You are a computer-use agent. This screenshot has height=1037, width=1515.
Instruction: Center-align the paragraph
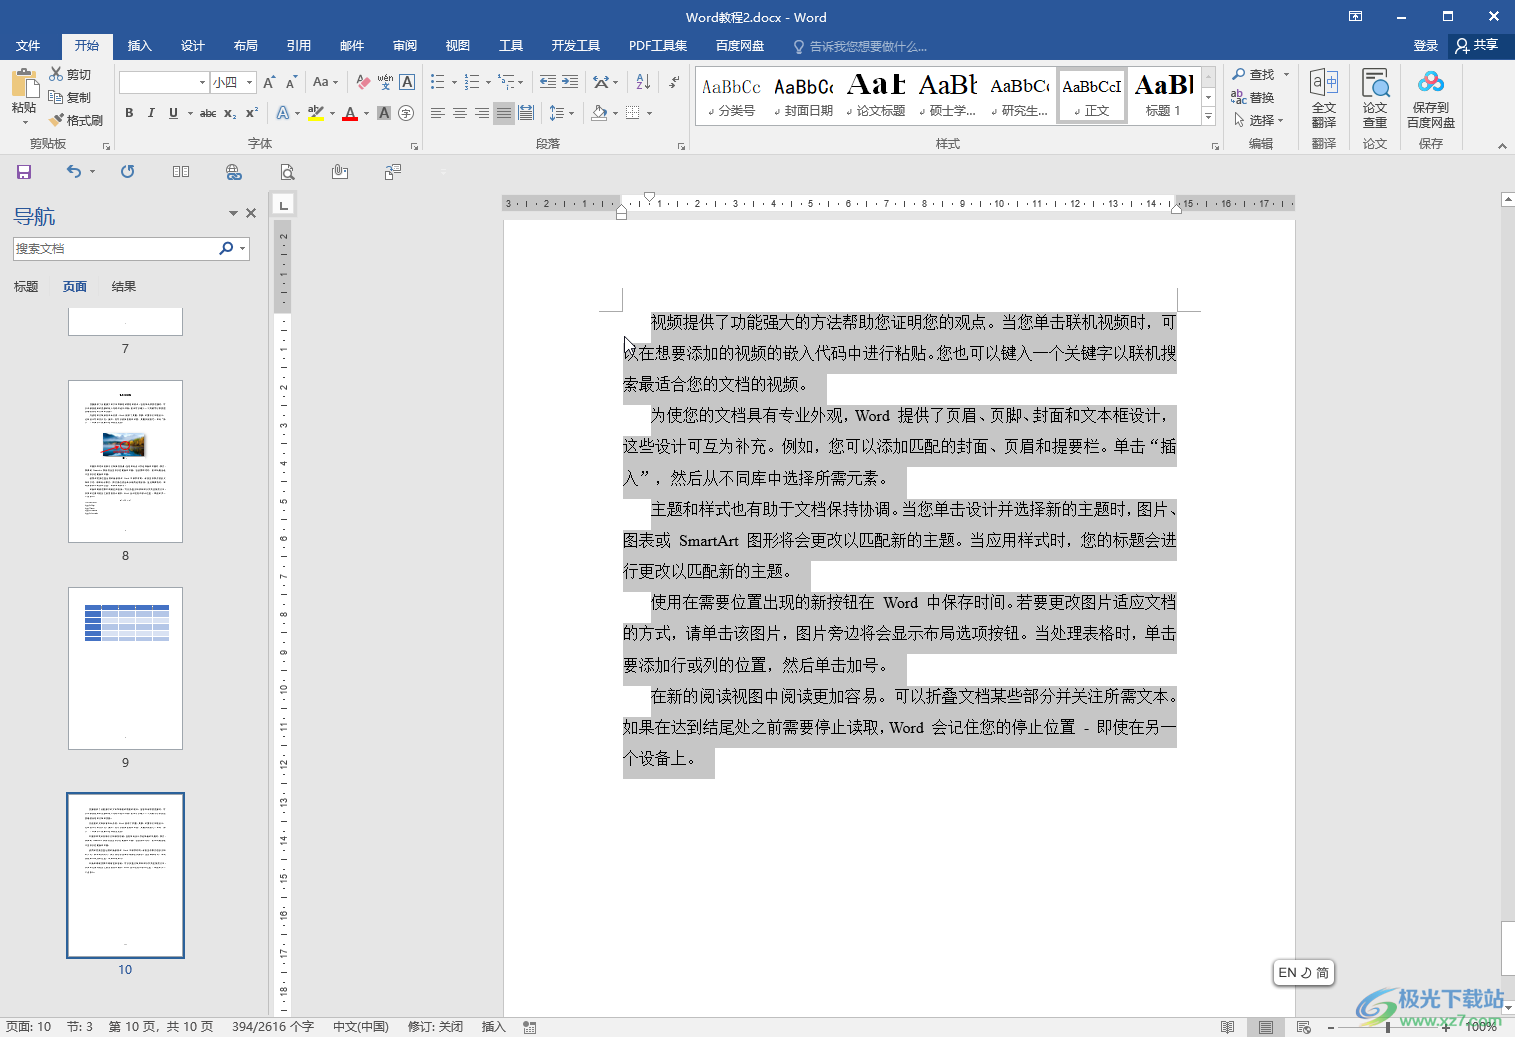pos(460,113)
